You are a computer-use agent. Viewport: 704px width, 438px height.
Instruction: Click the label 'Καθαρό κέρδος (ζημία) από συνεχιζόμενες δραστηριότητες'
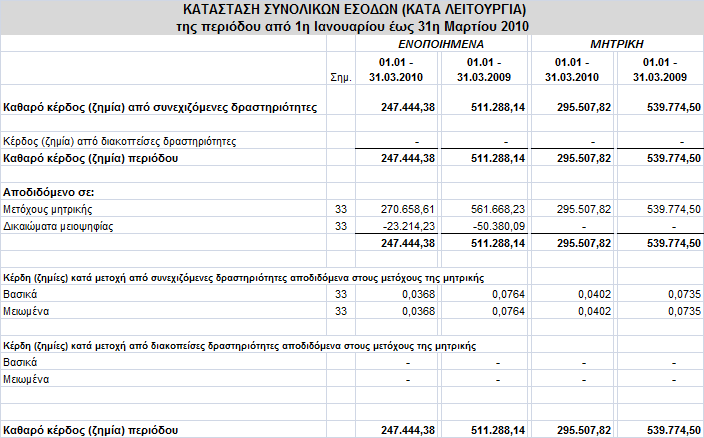(160, 107)
